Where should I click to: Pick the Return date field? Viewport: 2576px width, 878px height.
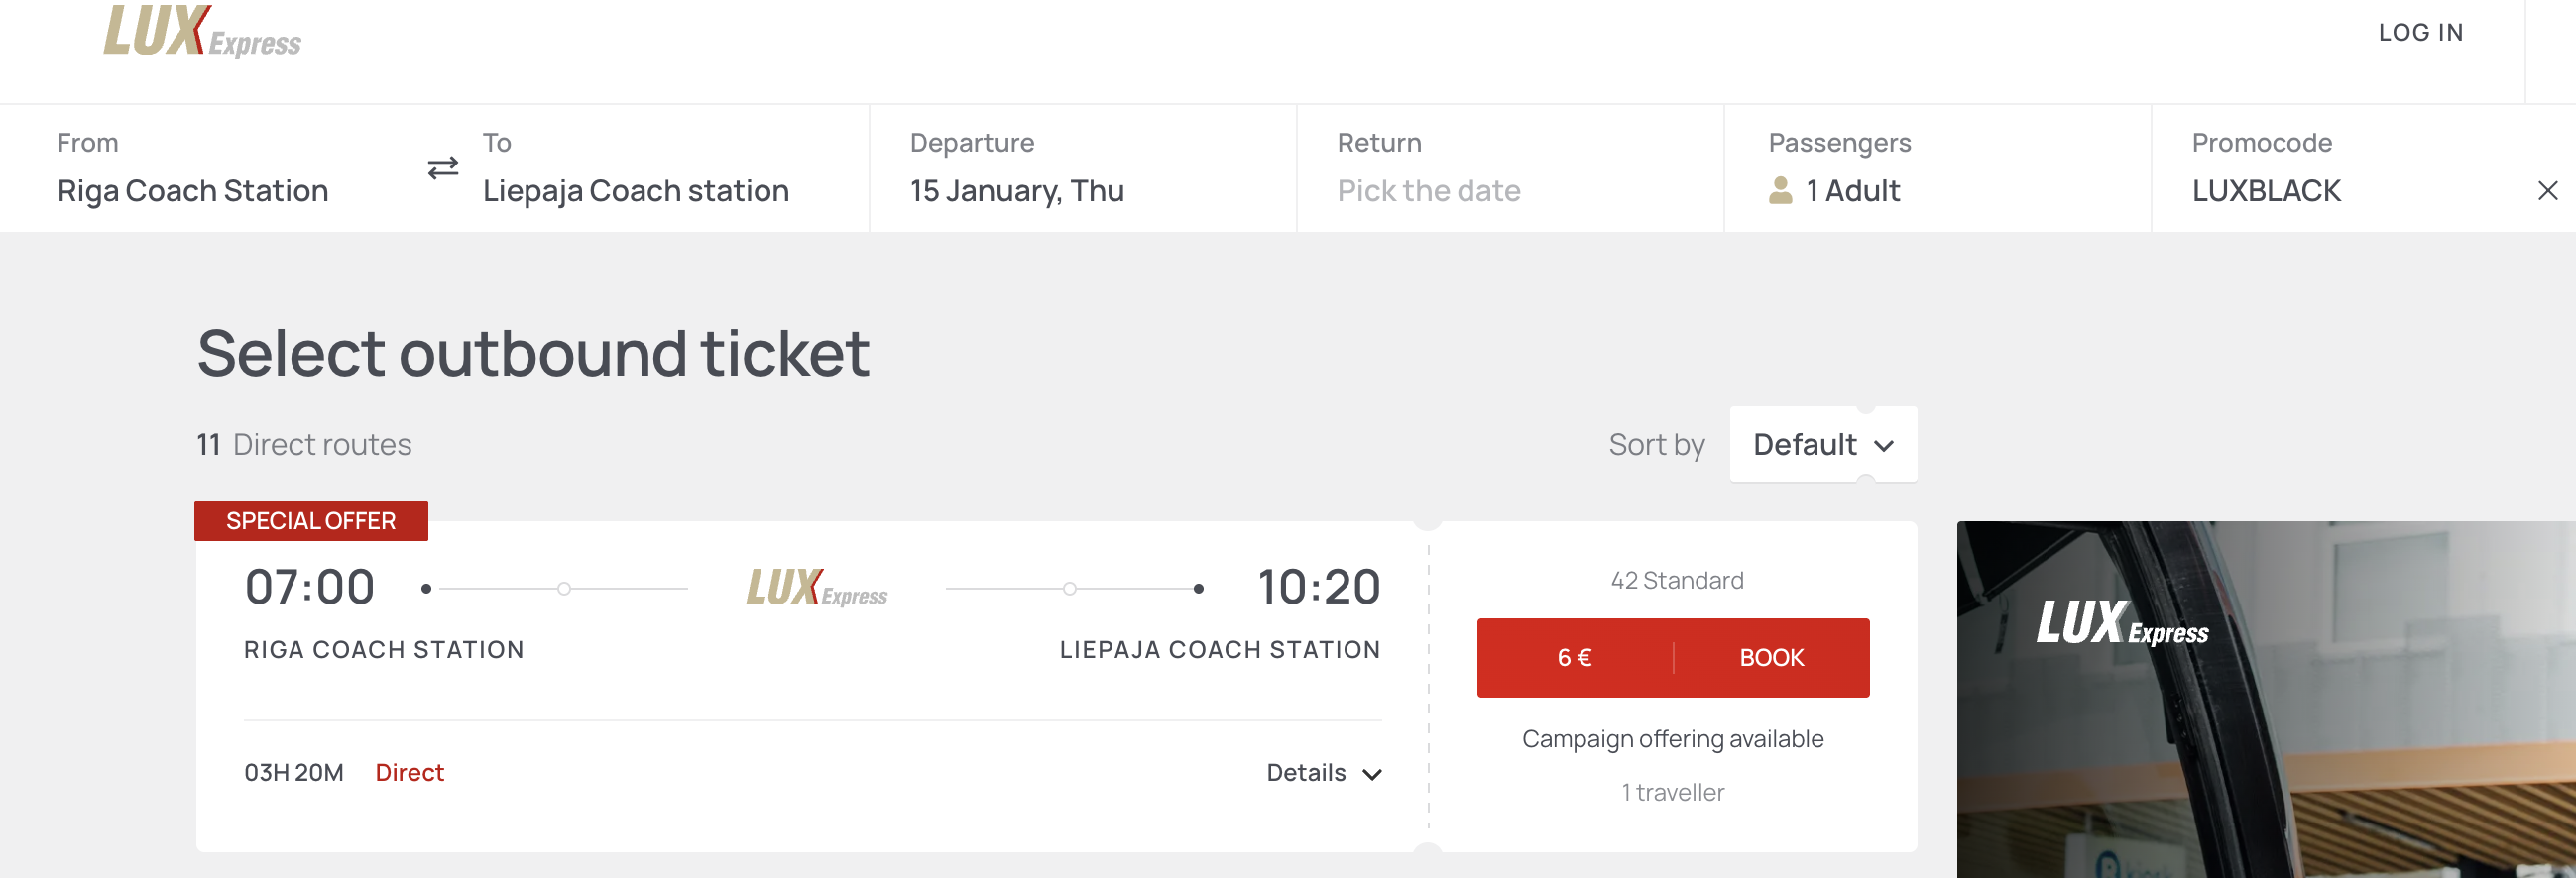click(1428, 190)
